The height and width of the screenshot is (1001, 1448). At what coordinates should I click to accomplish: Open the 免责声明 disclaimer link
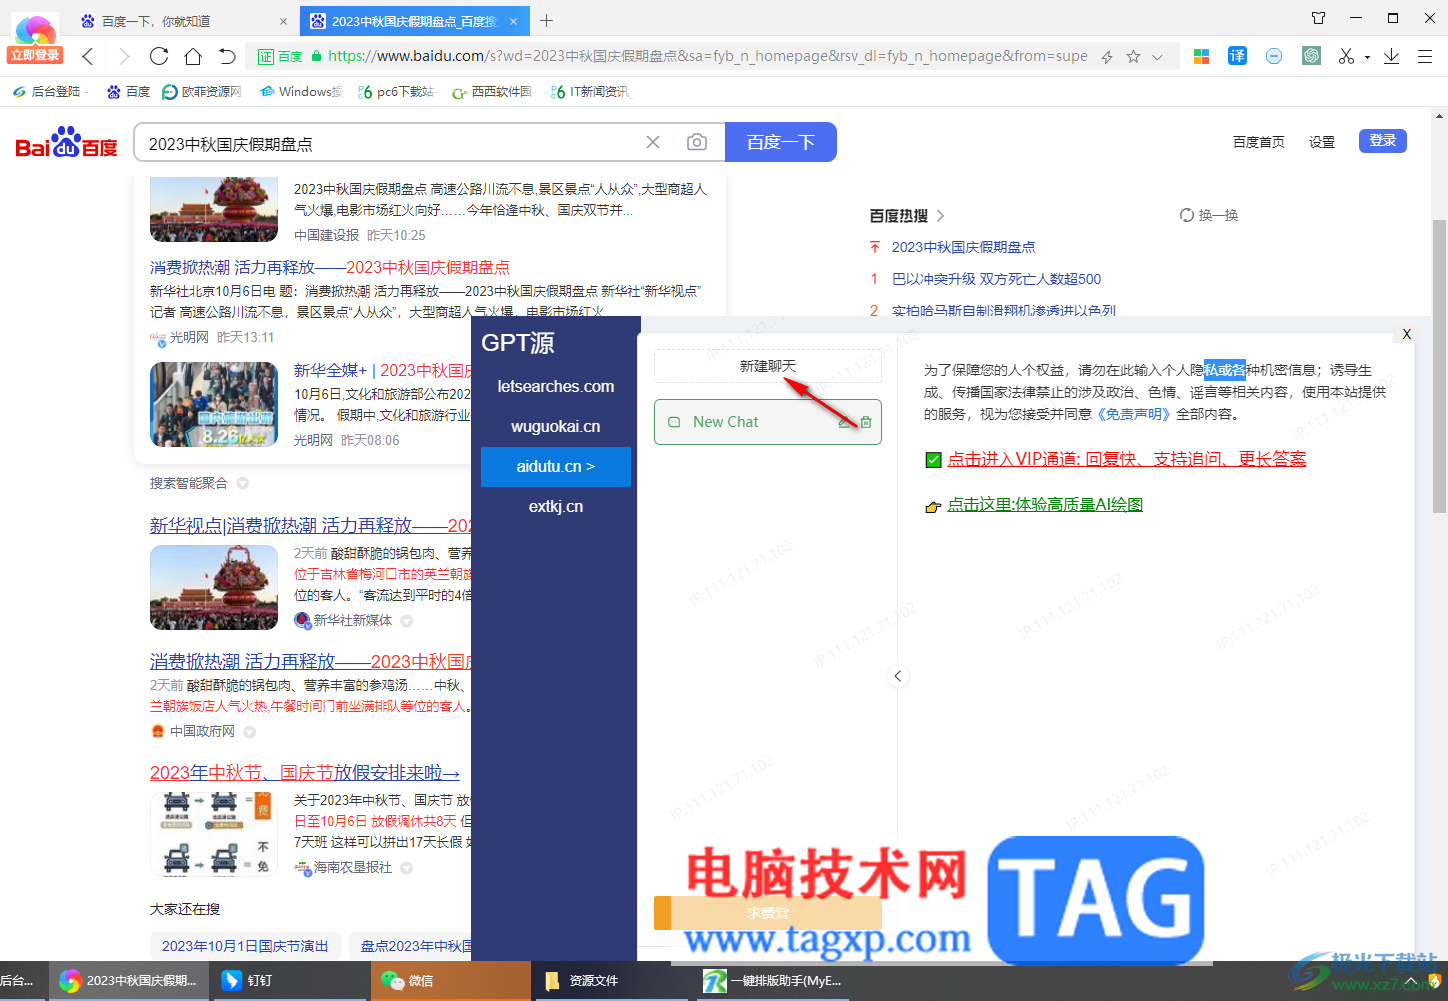pos(1133,414)
